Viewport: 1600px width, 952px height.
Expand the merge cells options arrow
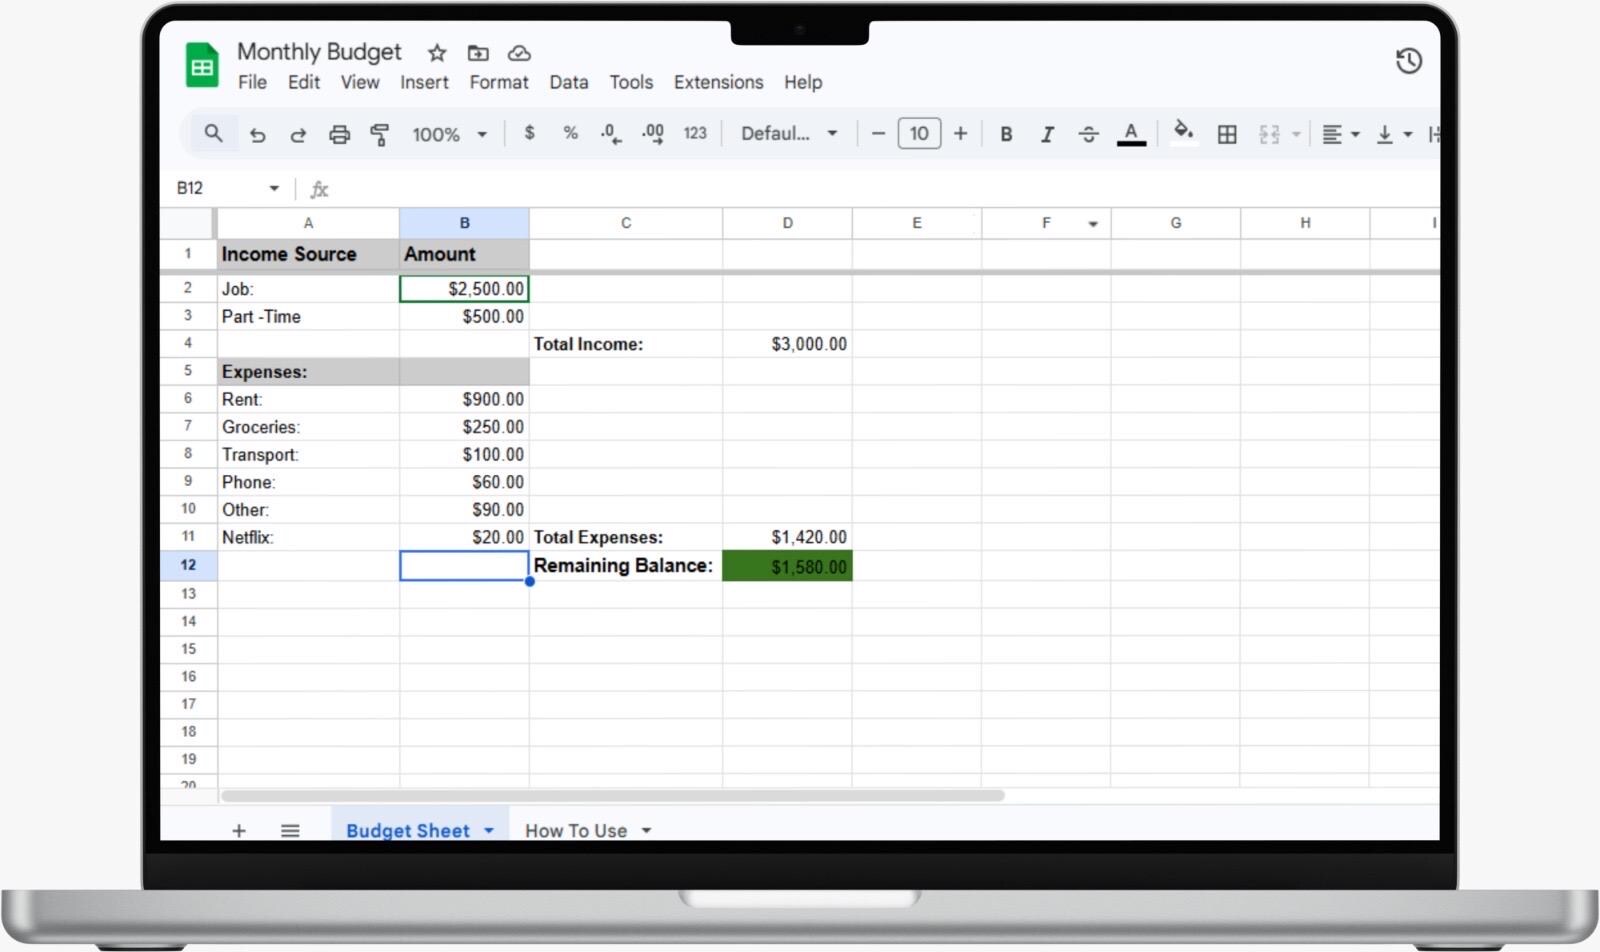[x=1297, y=134]
